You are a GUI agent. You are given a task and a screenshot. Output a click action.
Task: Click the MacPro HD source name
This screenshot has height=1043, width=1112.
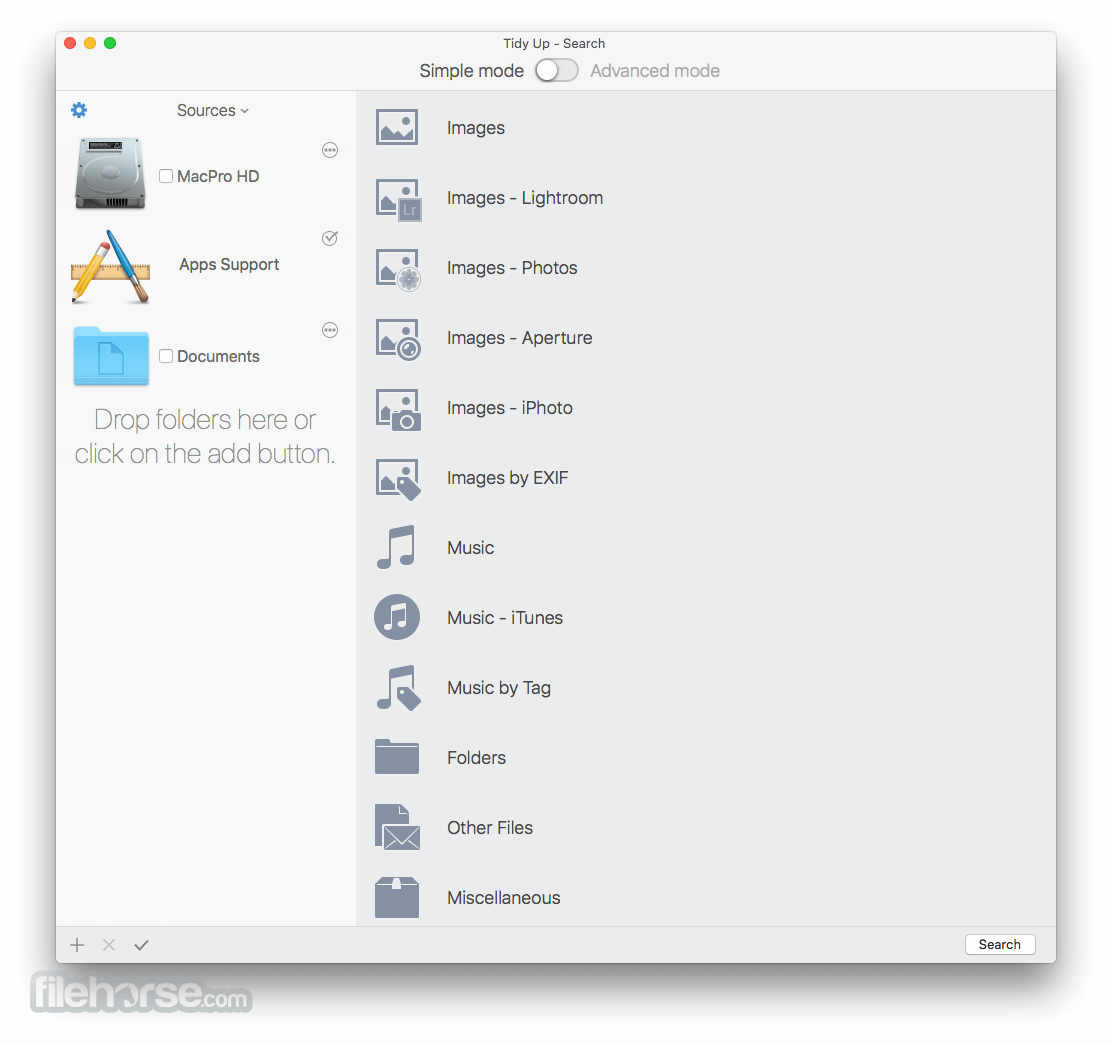218,177
